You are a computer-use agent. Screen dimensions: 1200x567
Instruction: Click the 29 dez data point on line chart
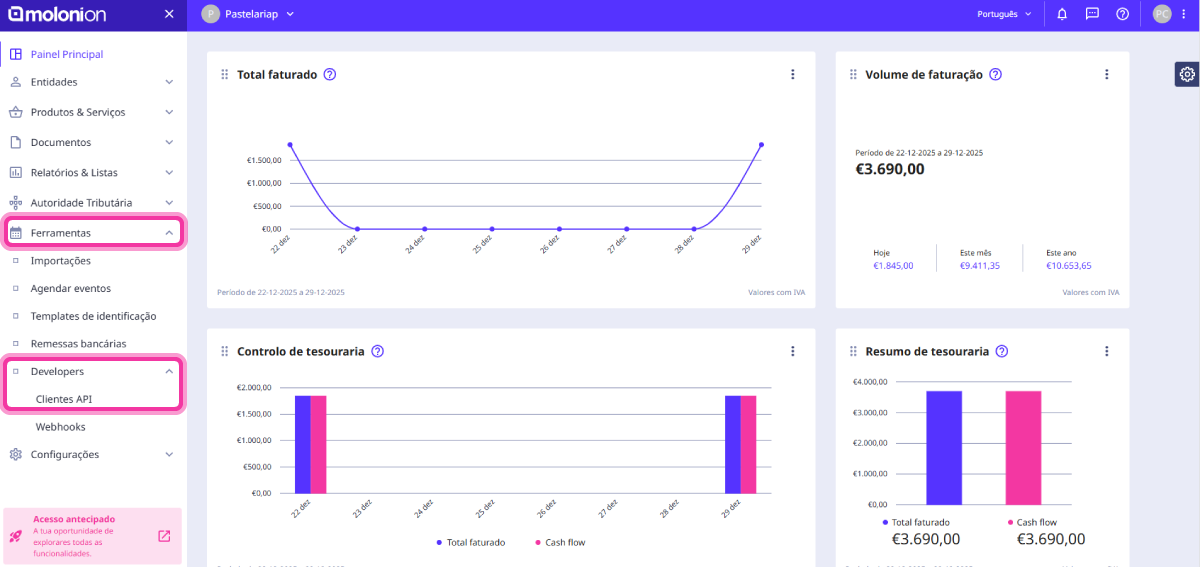pyautogui.click(x=761, y=145)
